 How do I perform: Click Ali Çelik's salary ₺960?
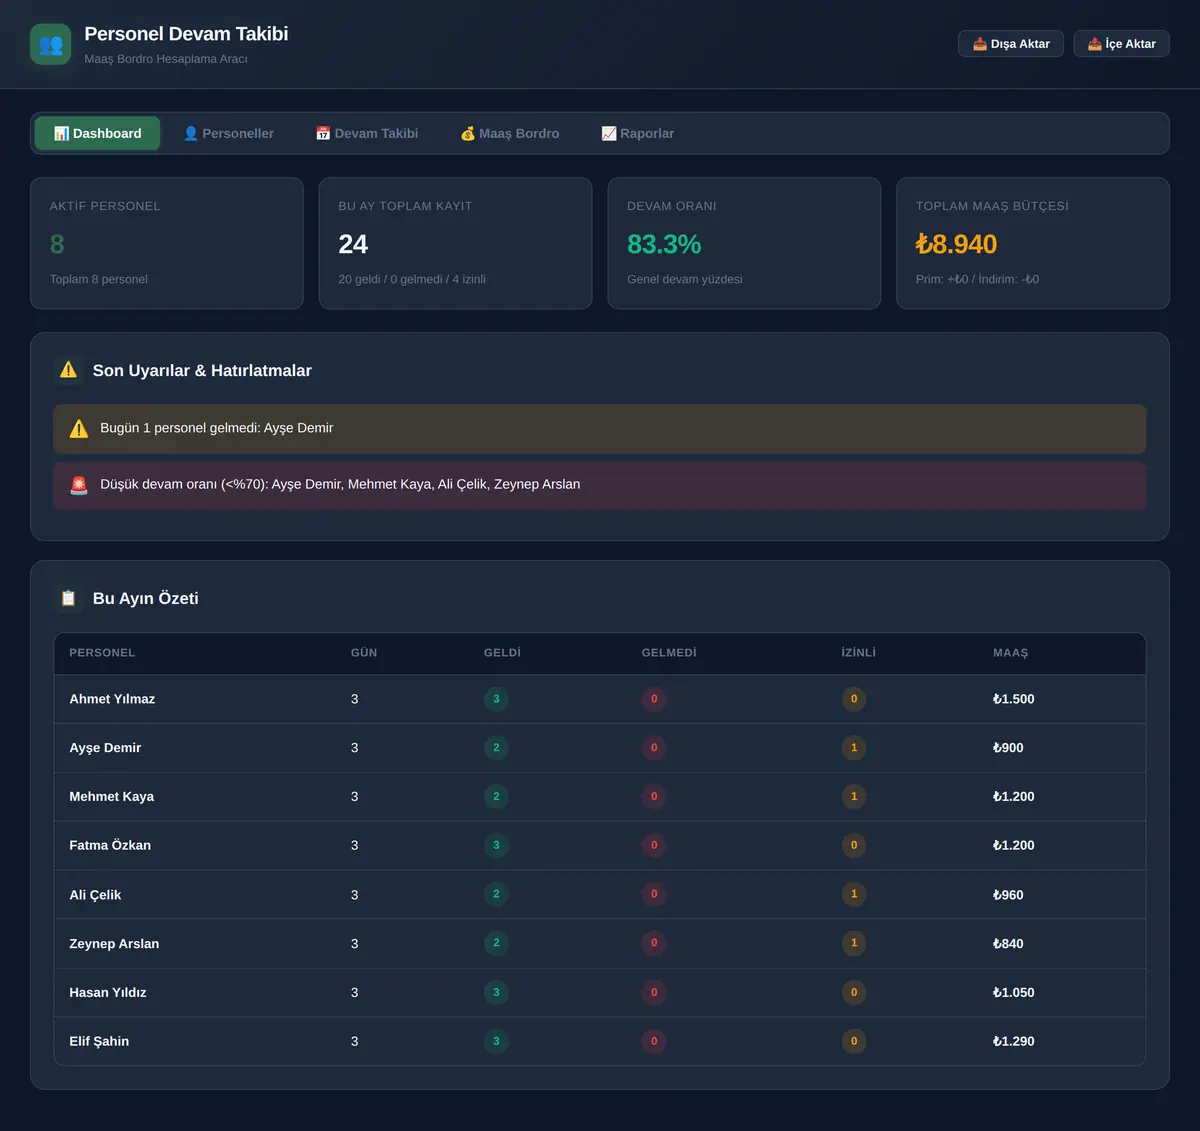pyautogui.click(x=1008, y=895)
